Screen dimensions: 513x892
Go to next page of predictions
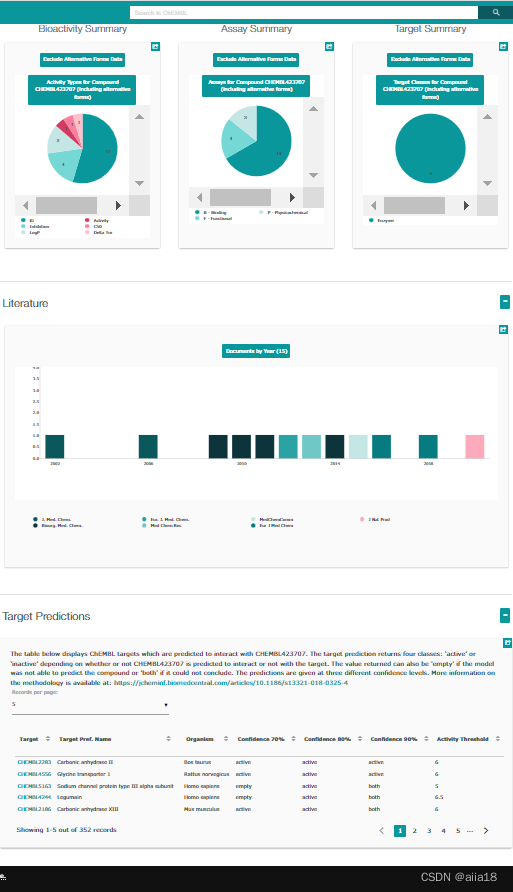click(486, 831)
